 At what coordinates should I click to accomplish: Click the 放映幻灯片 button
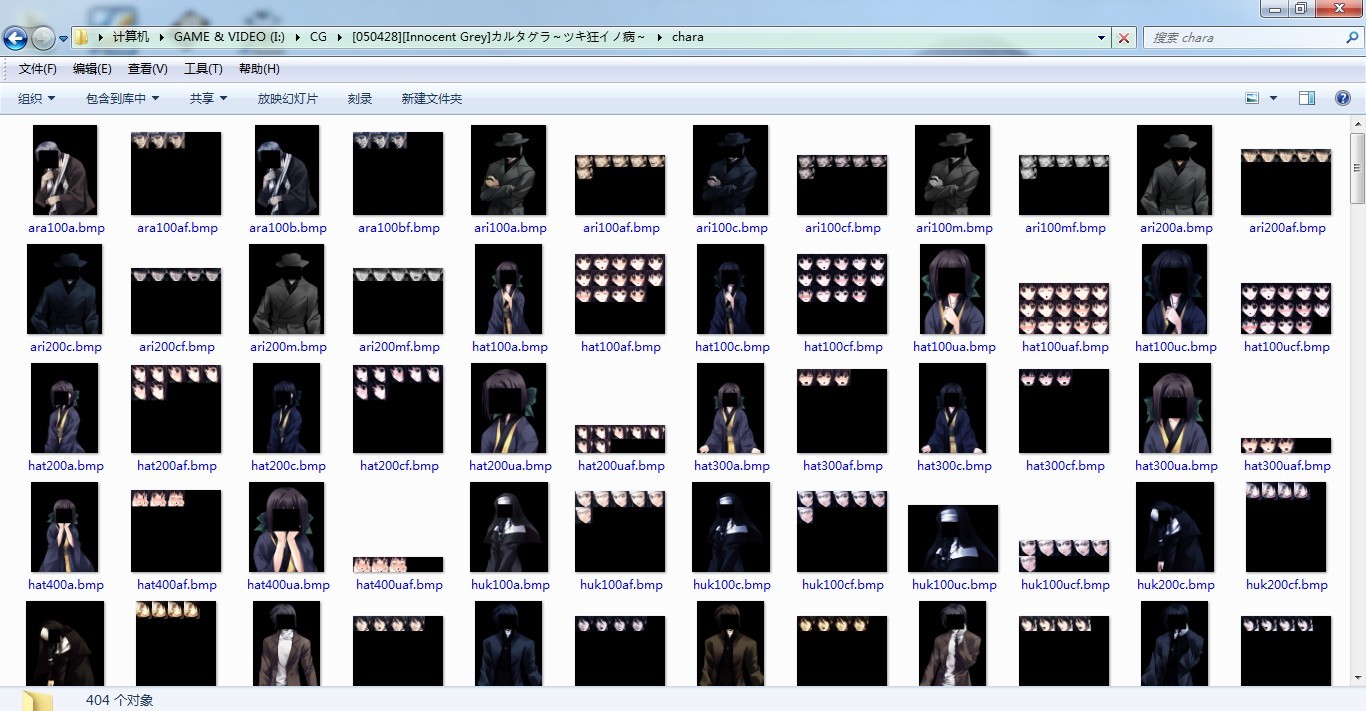(287, 99)
